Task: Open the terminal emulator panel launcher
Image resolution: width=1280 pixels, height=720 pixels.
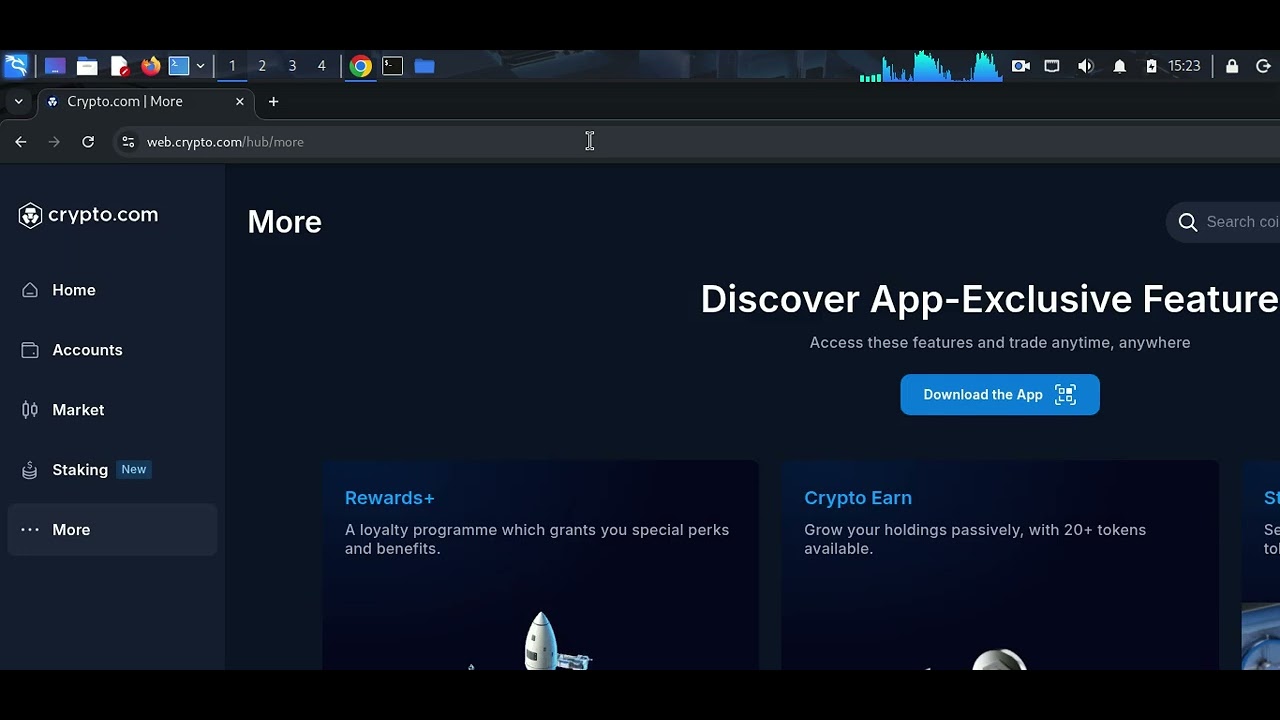Action: tap(179, 66)
